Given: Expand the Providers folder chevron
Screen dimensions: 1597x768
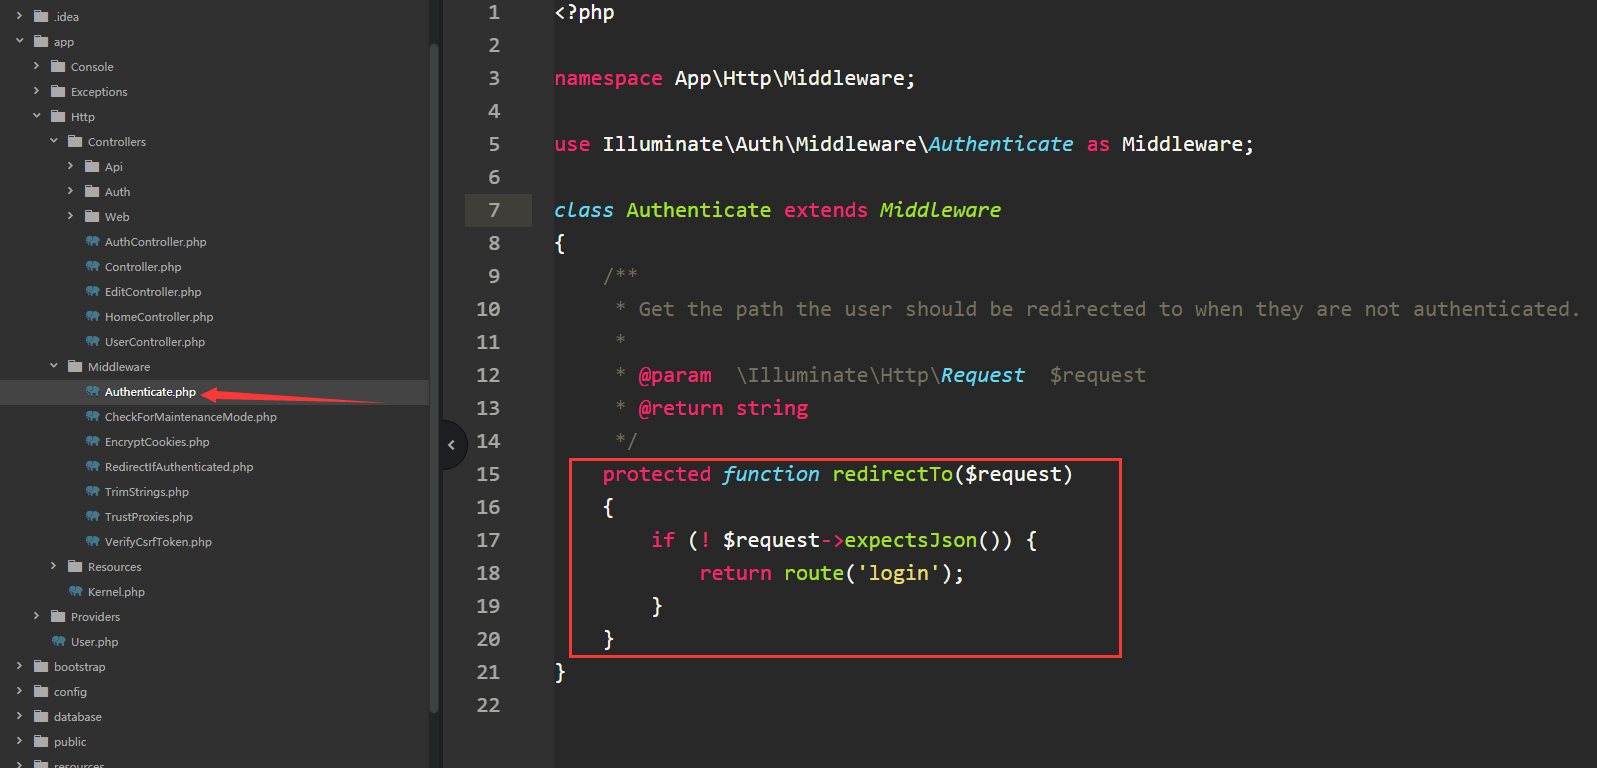Looking at the screenshot, I should pyautogui.click(x=37, y=616).
